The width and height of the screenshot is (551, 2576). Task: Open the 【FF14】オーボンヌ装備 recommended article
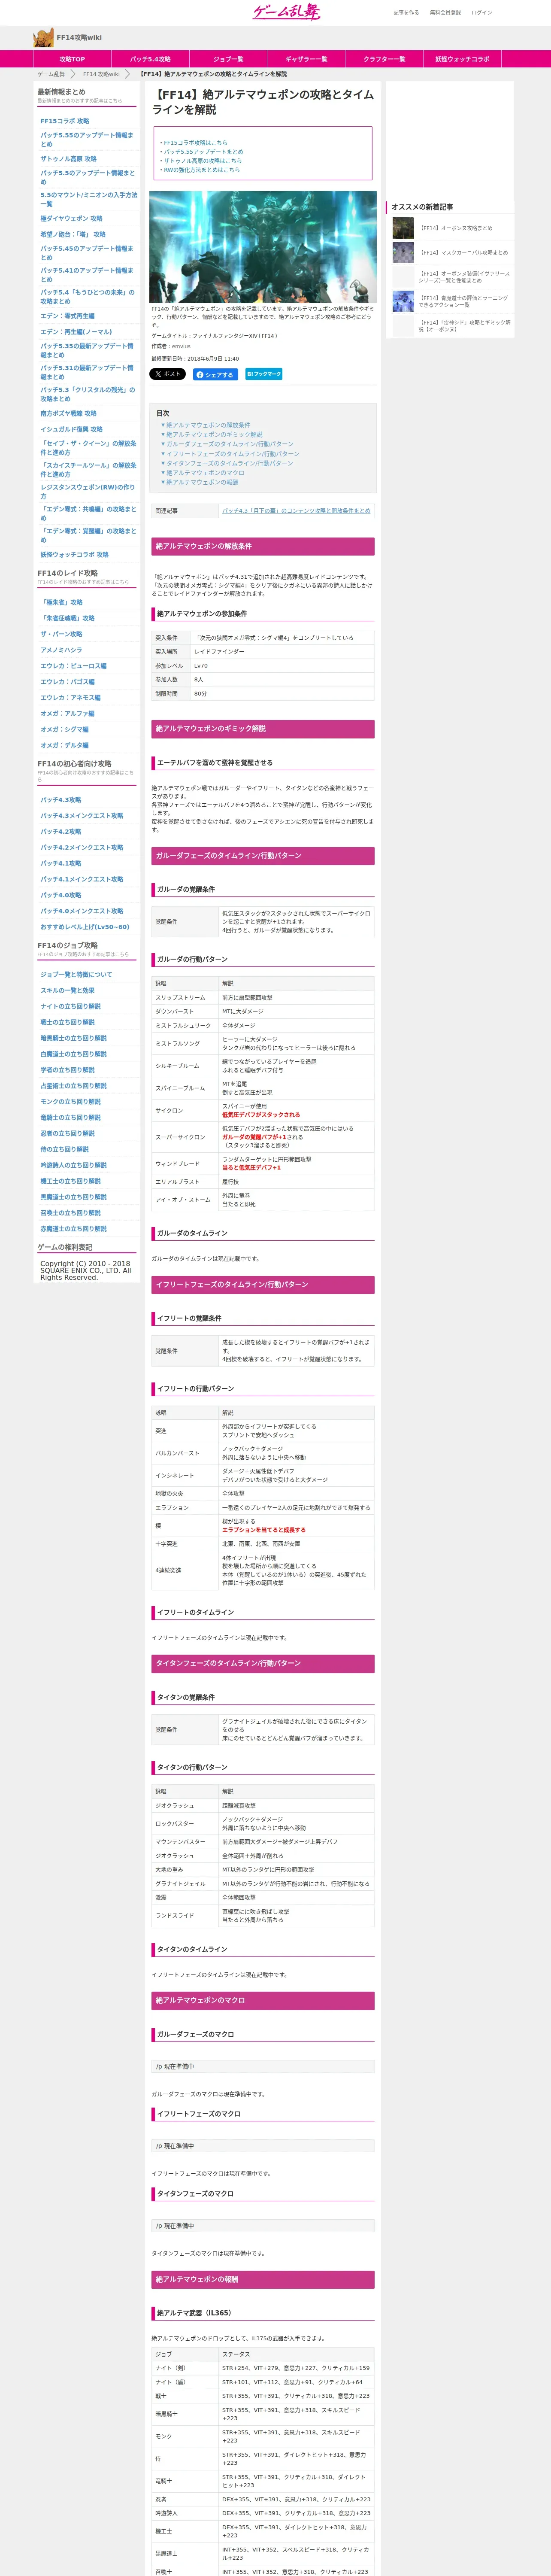click(x=464, y=277)
